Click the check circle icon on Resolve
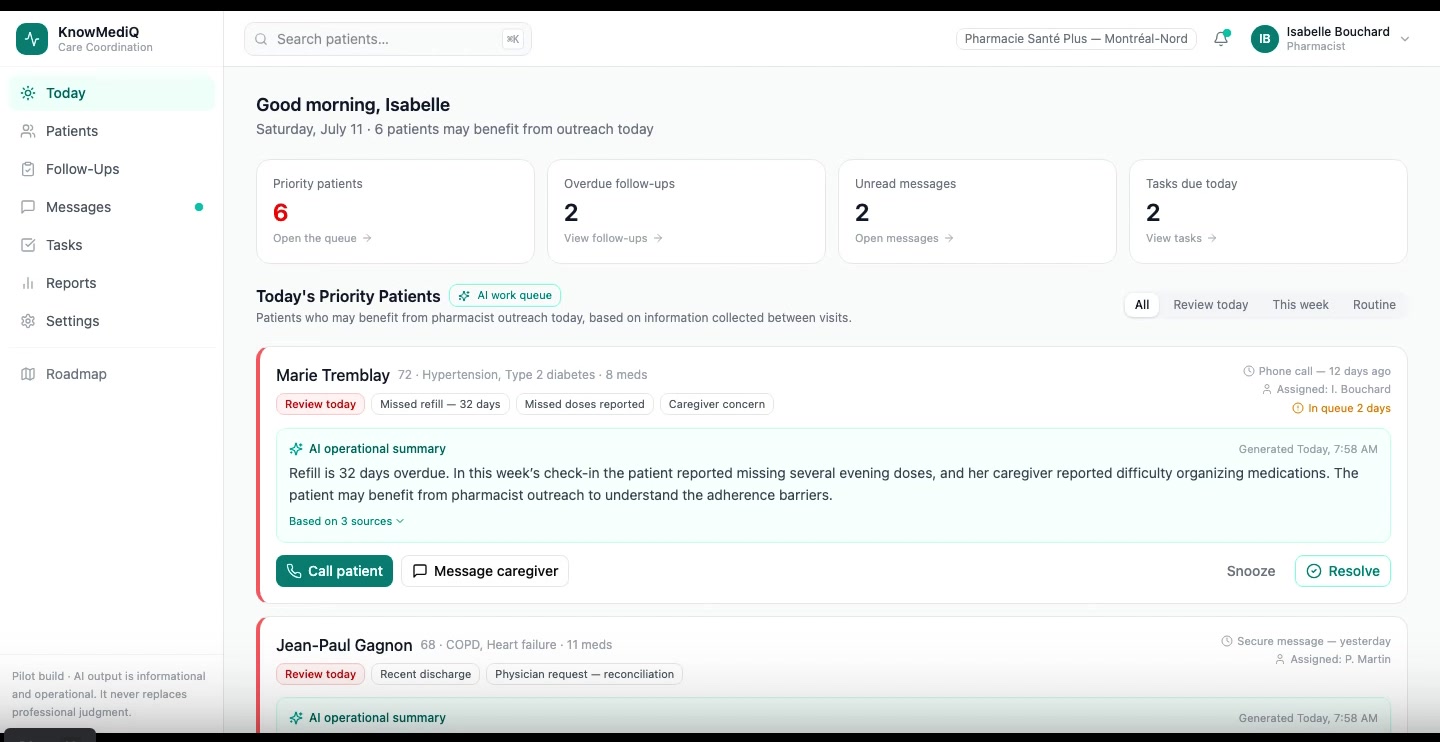 pyautogui.click(x=1314, y=571)
